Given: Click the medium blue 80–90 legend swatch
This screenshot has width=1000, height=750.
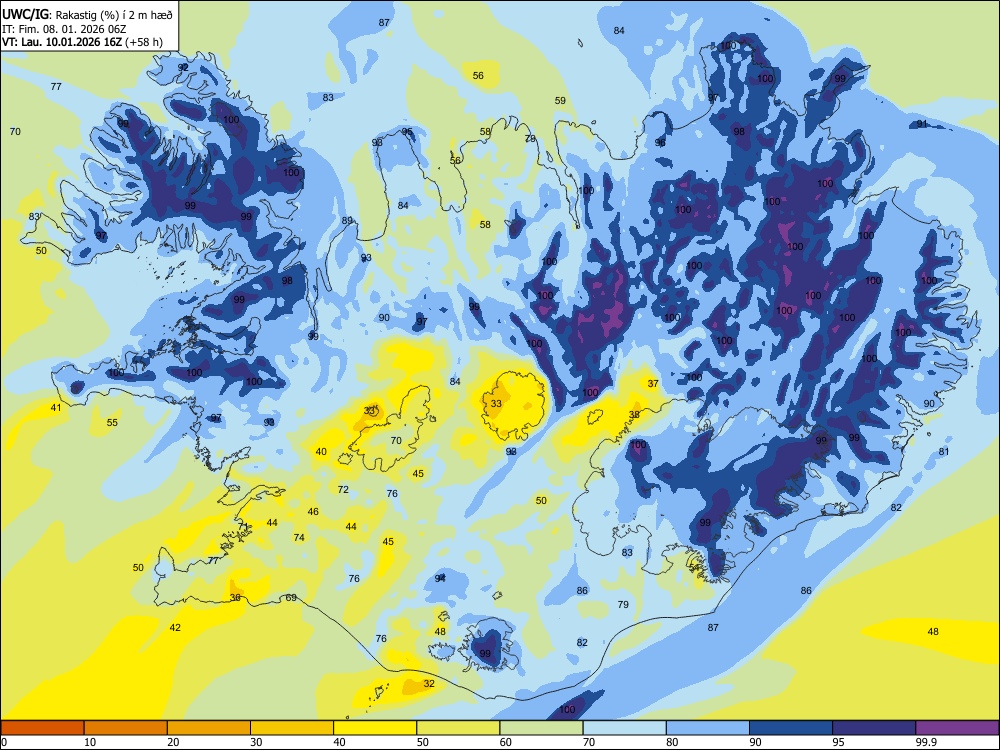Looking at the screenshot, I should click(707, 728).
